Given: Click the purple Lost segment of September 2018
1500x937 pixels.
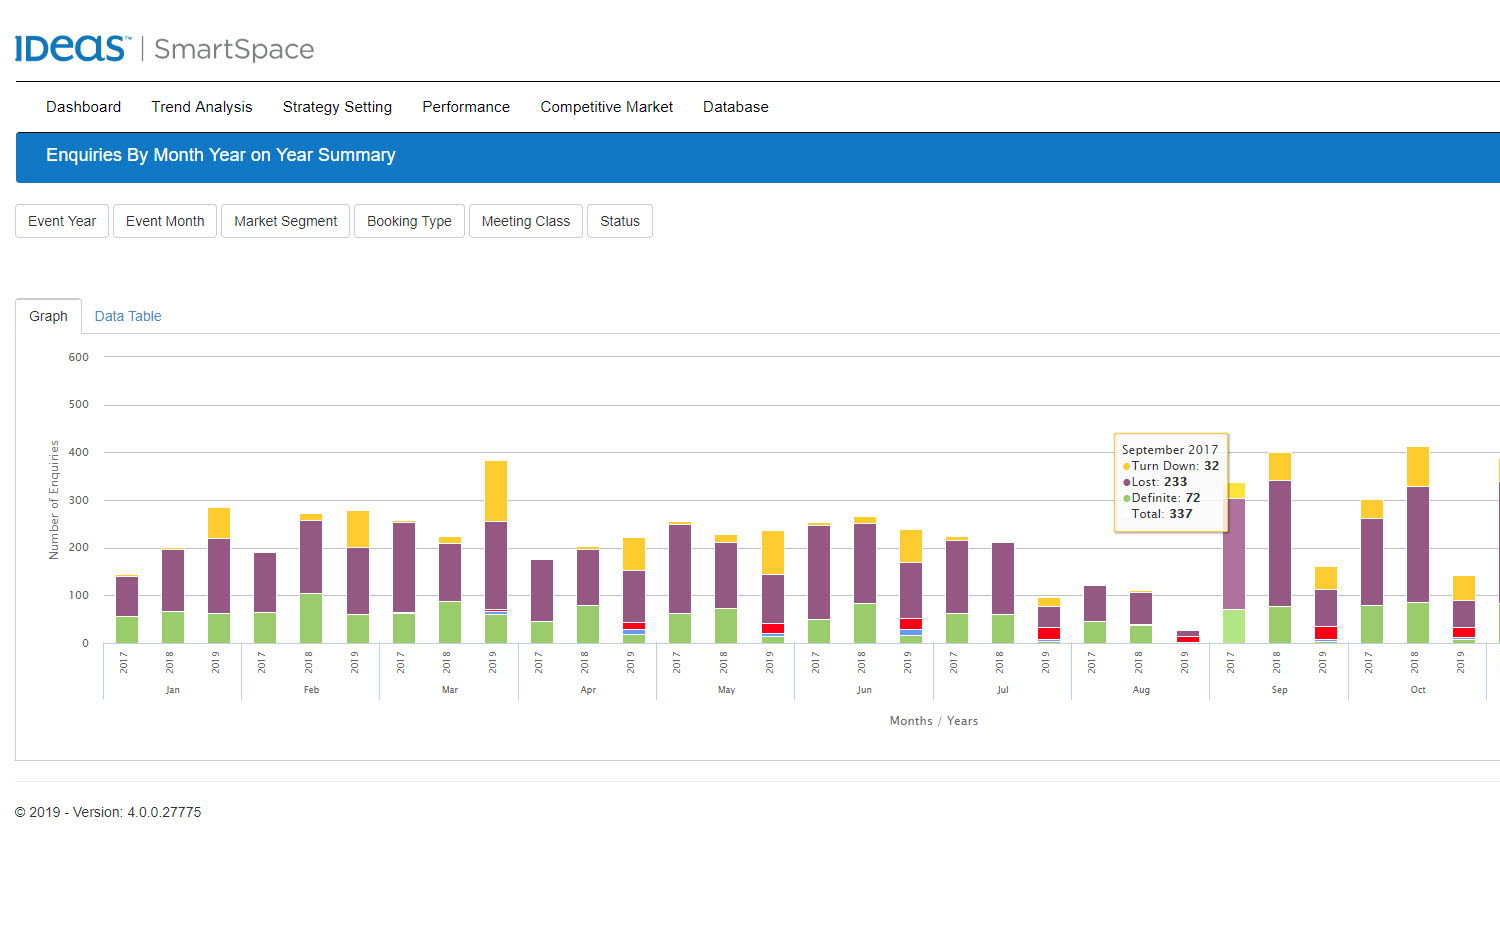Looking at the screenshot, I should pos(1280,543).
